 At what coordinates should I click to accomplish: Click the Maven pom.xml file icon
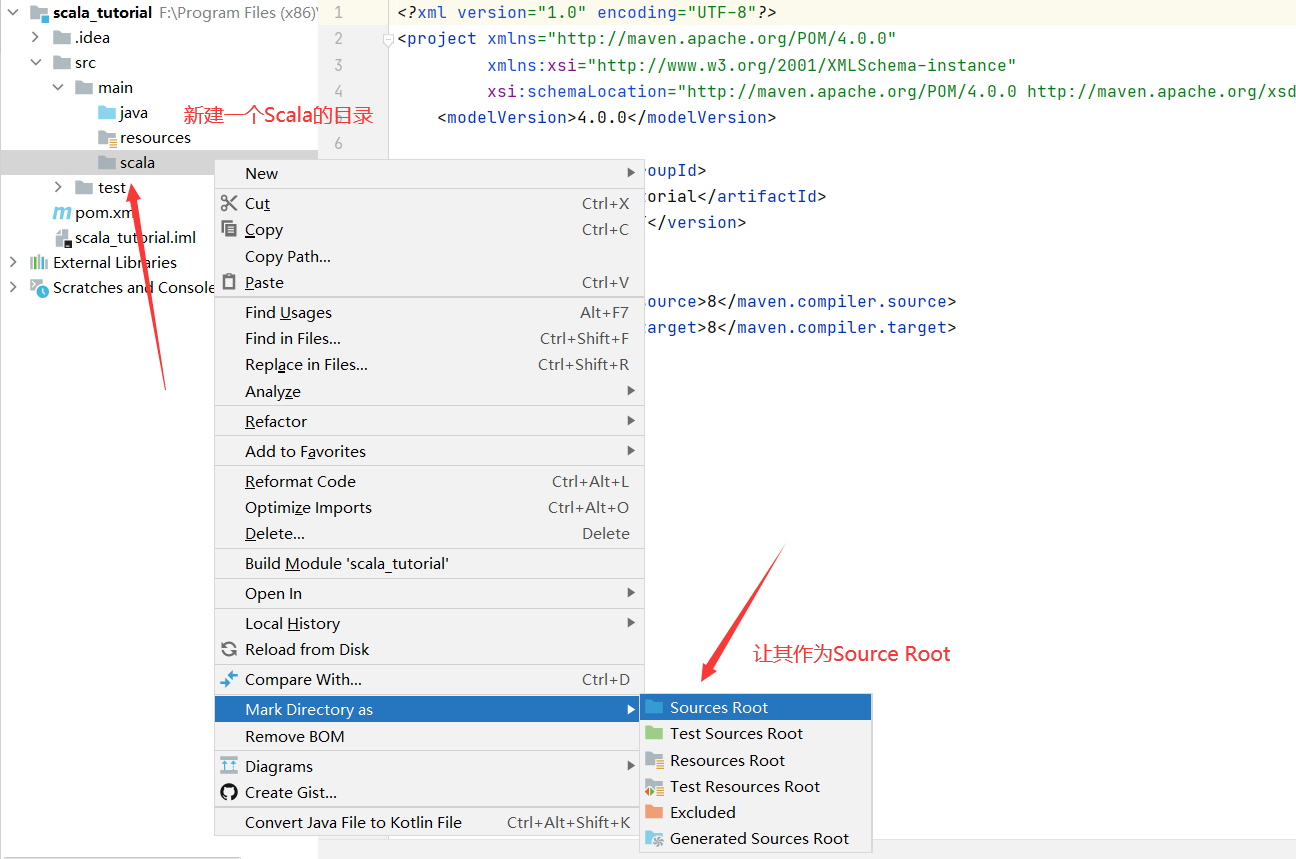point(62,213)
